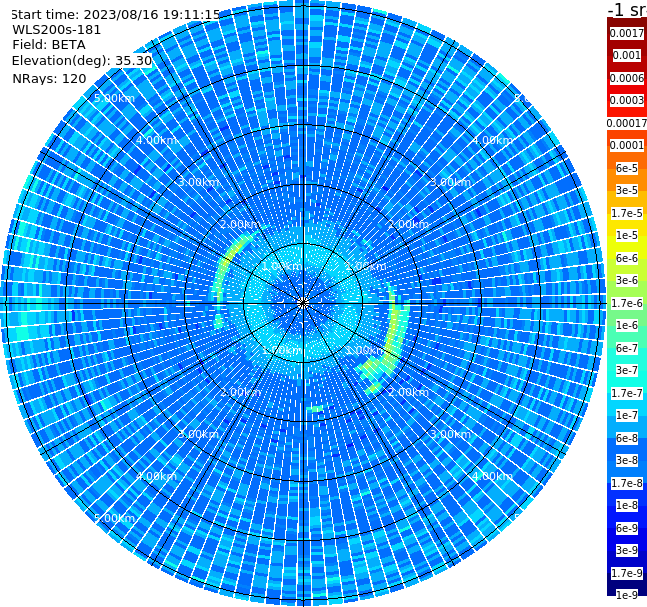Click the 3e-5 colorbar label
The width and height of the screenshot is (647, 607).
tap(627, 190)
